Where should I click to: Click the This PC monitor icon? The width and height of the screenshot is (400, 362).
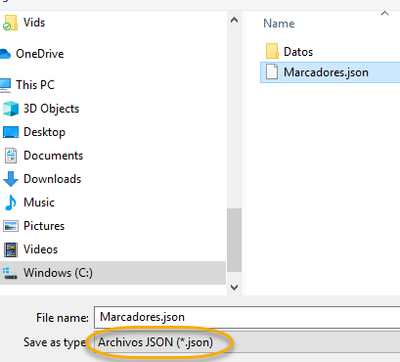click(x=6, y=85)
